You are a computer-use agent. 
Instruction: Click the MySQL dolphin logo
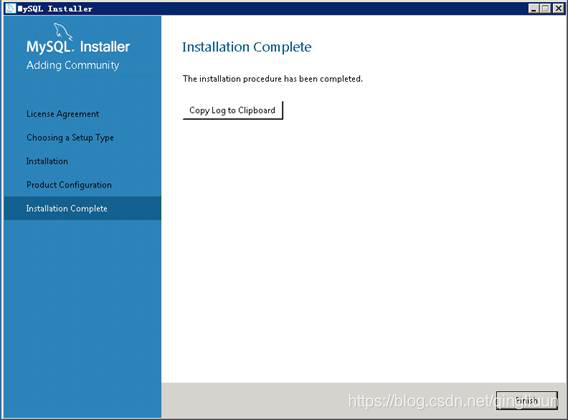coord(63,31)
